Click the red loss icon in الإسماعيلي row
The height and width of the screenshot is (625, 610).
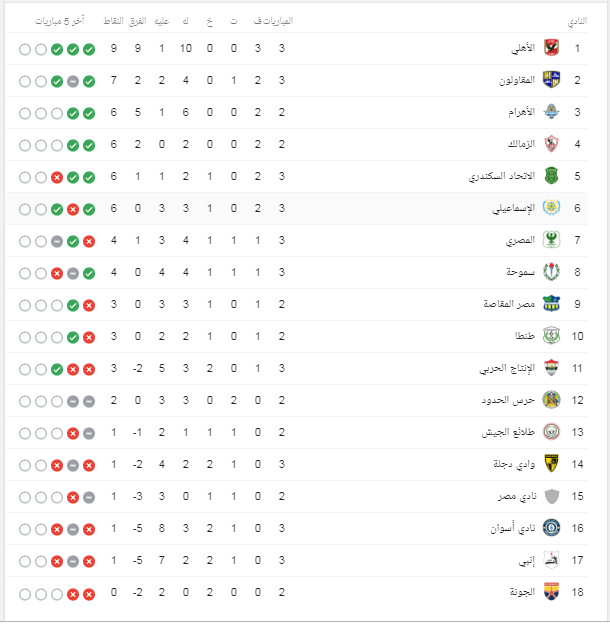pos(73,208)
